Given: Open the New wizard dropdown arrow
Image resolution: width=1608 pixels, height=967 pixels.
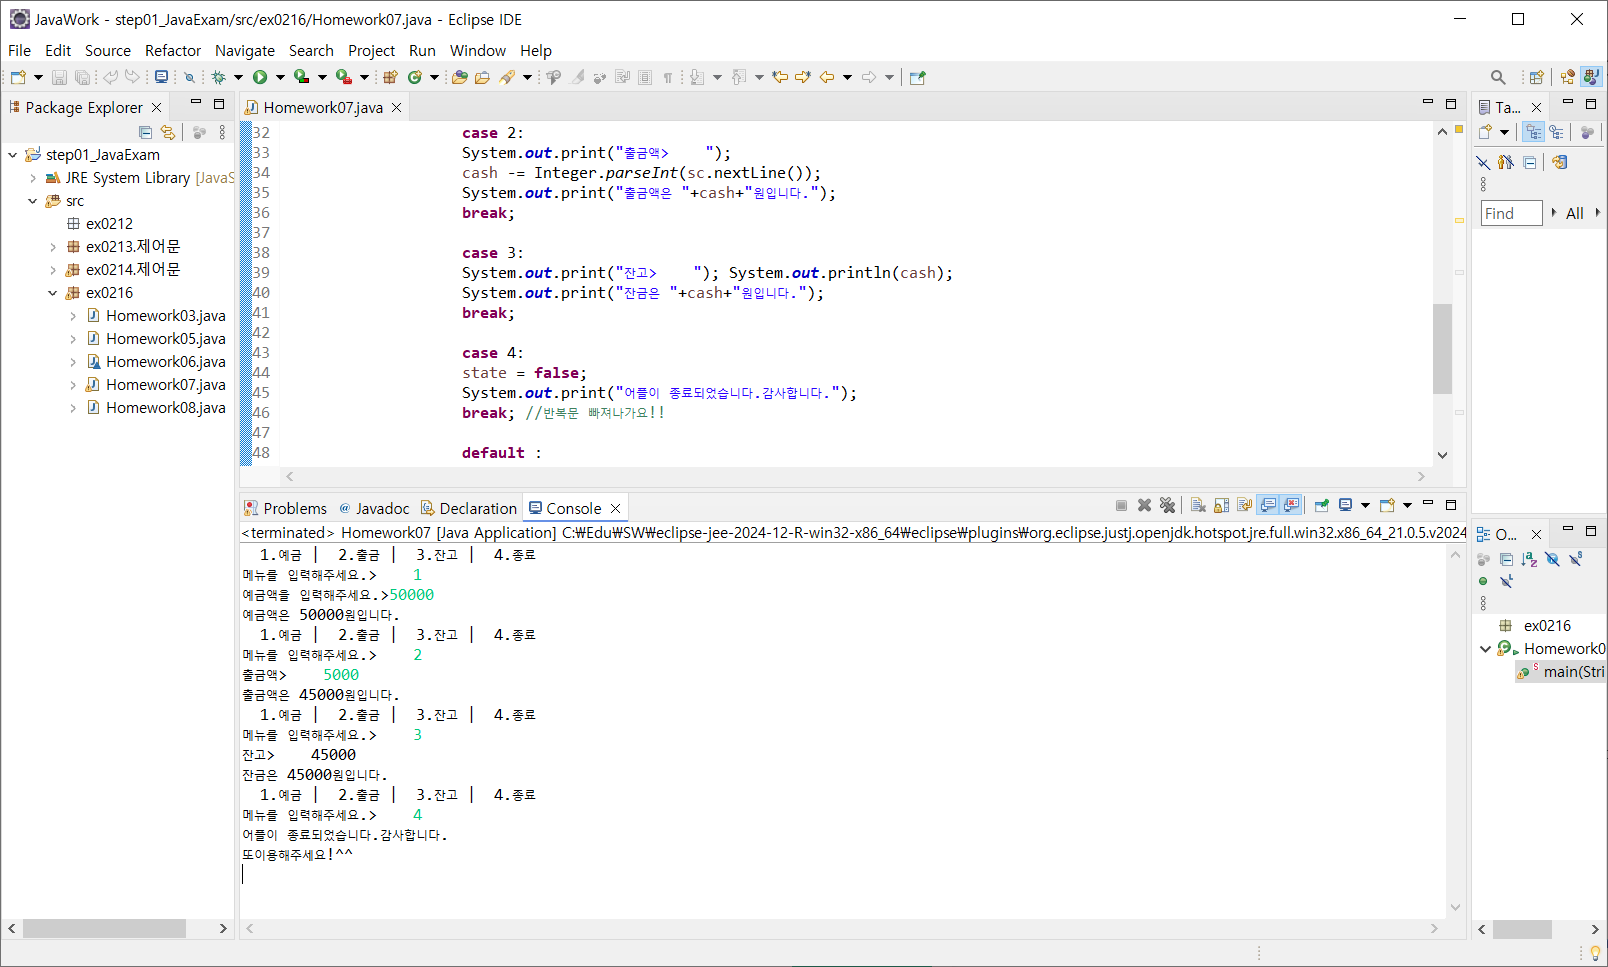Looking at the screenshot, I should tap(38, 77).
